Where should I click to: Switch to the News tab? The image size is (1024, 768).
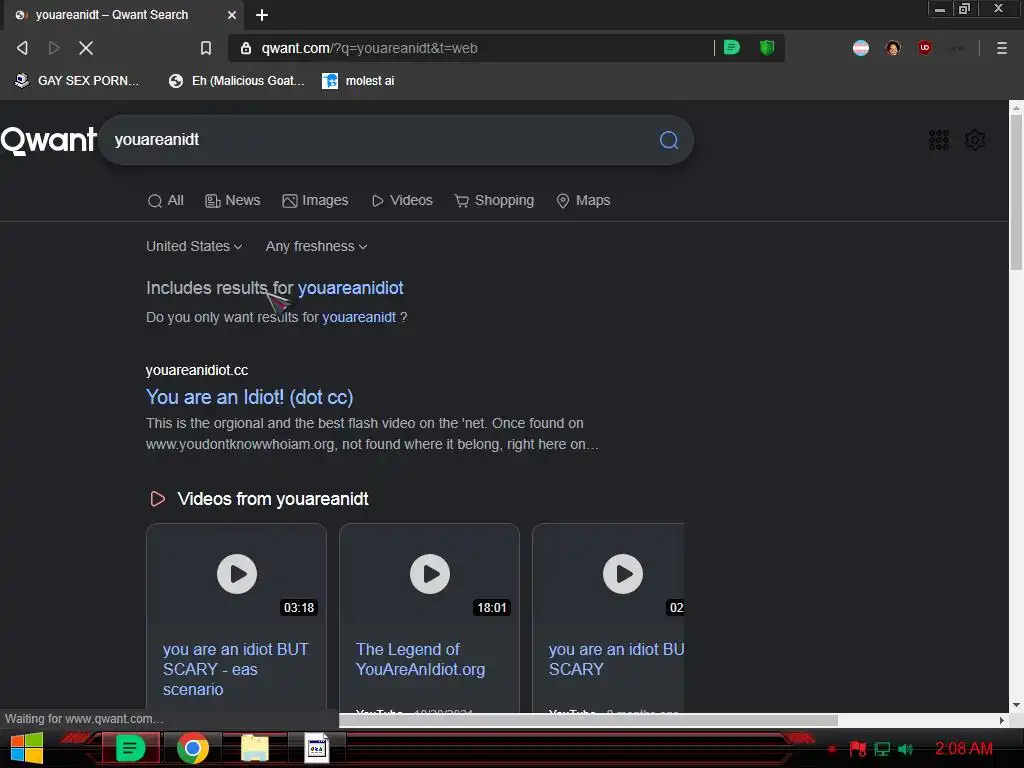pyautogui.click(x=232, y=200)
